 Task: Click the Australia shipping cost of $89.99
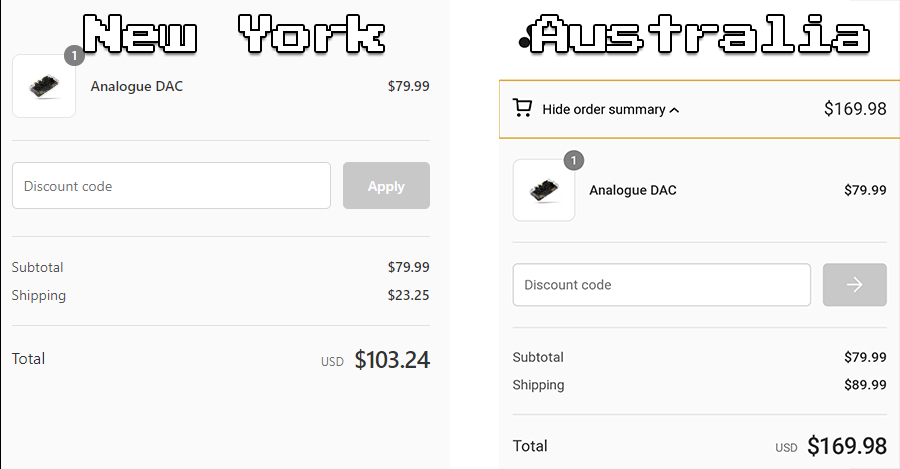(x=865, y=385)
